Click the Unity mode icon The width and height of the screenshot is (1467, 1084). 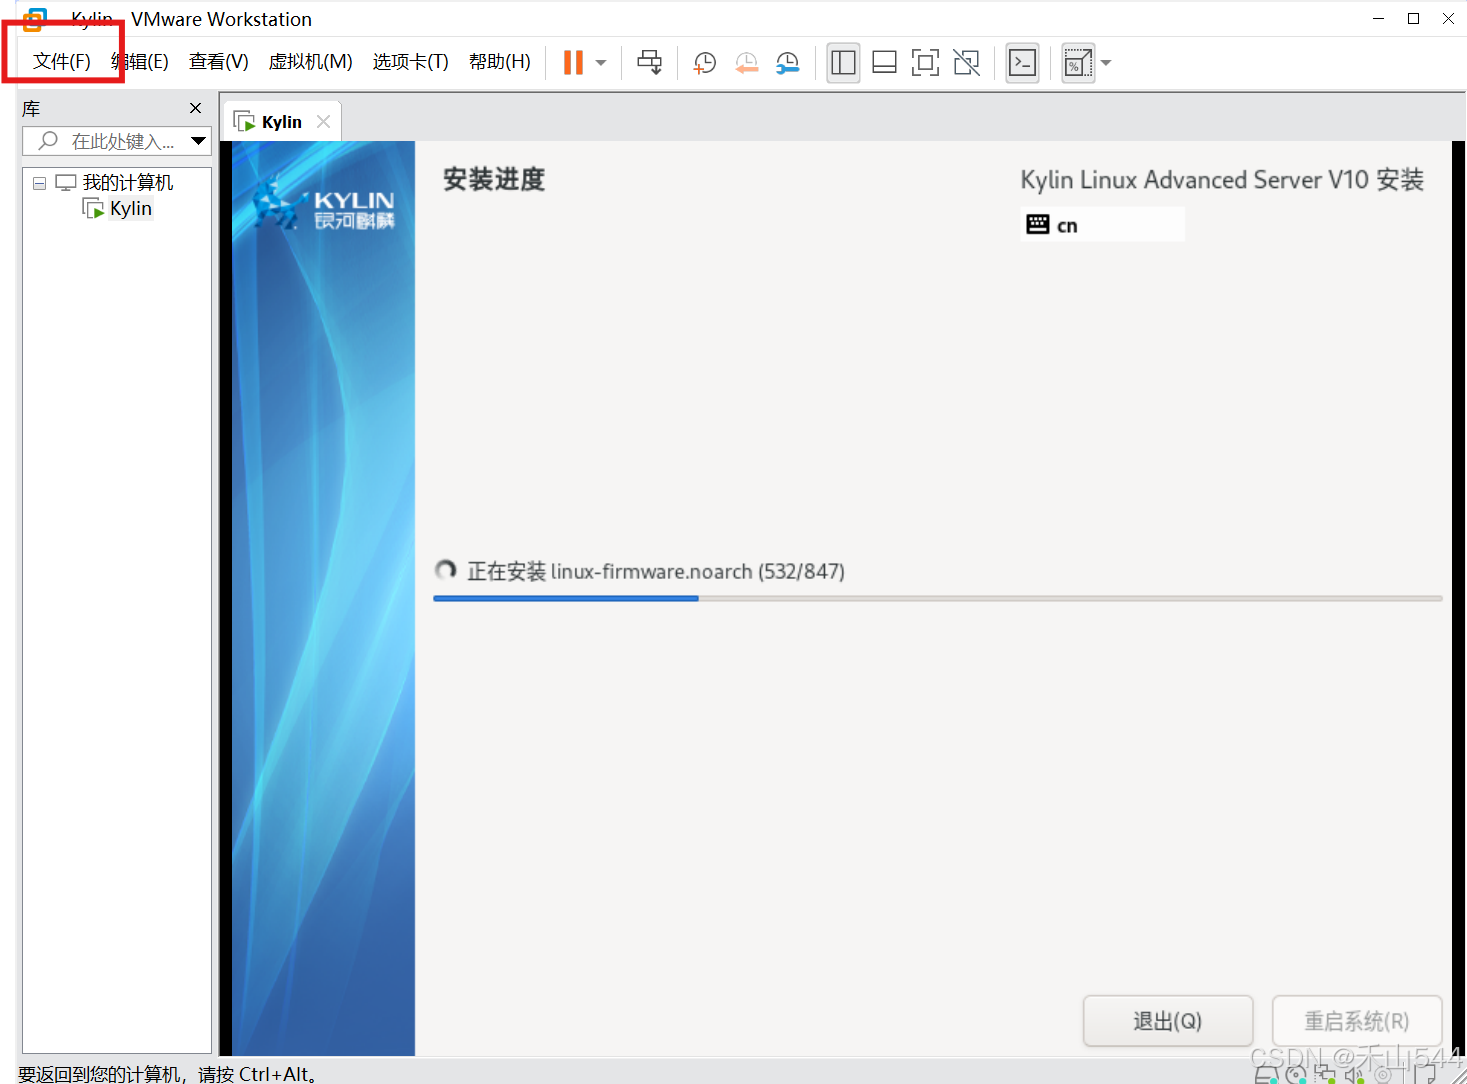(x=966, y=62)
